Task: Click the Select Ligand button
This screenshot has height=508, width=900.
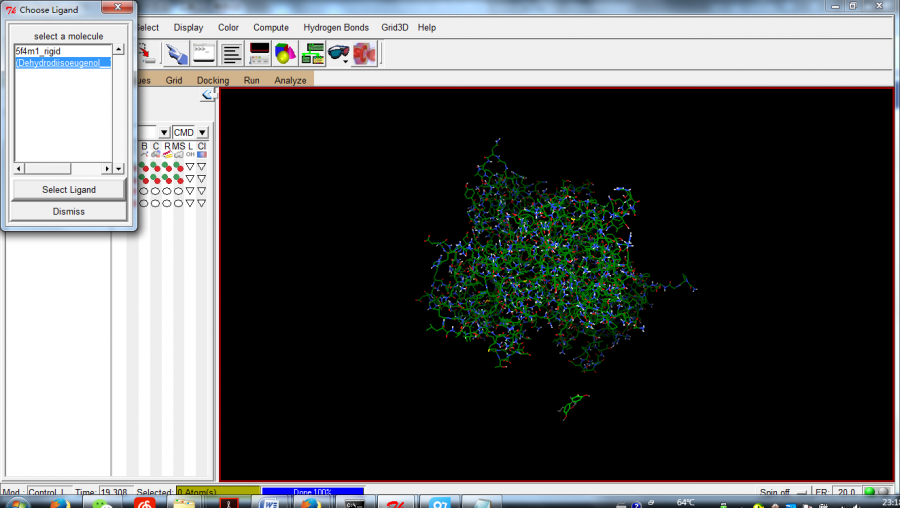Action: click(69, 189)
